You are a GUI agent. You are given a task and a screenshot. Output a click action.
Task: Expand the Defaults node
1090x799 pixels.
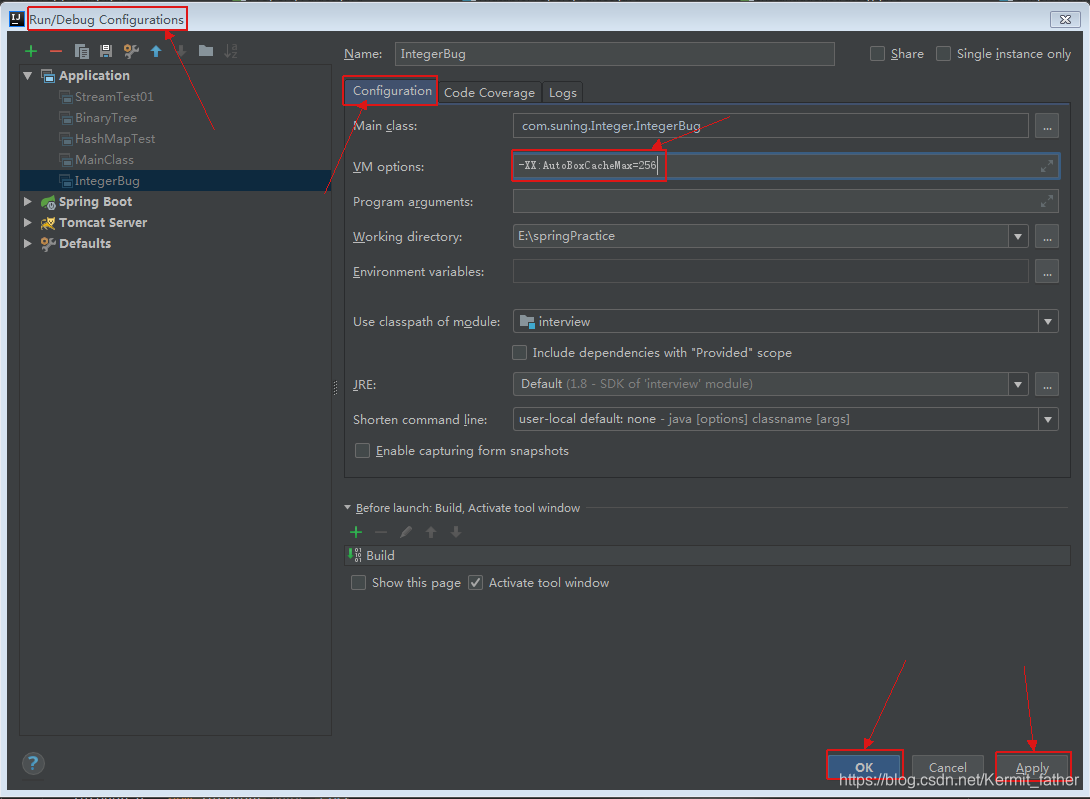tap(28, 243)
